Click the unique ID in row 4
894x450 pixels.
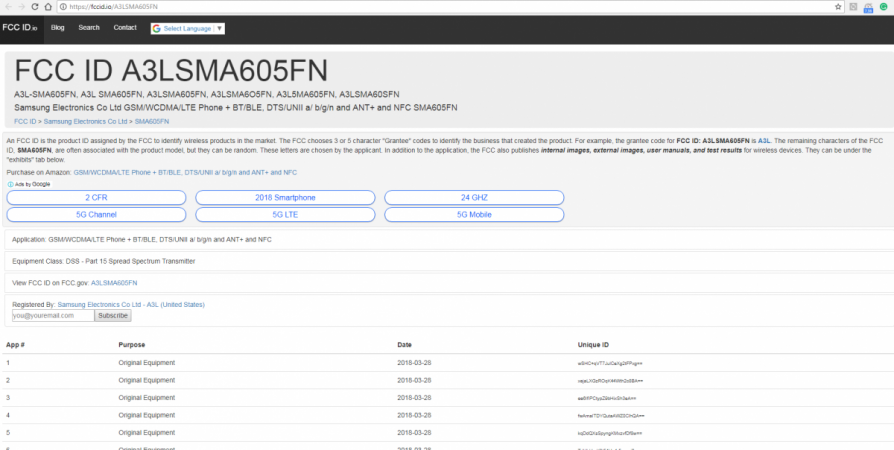pyautogui.click(x=611, y=416)
